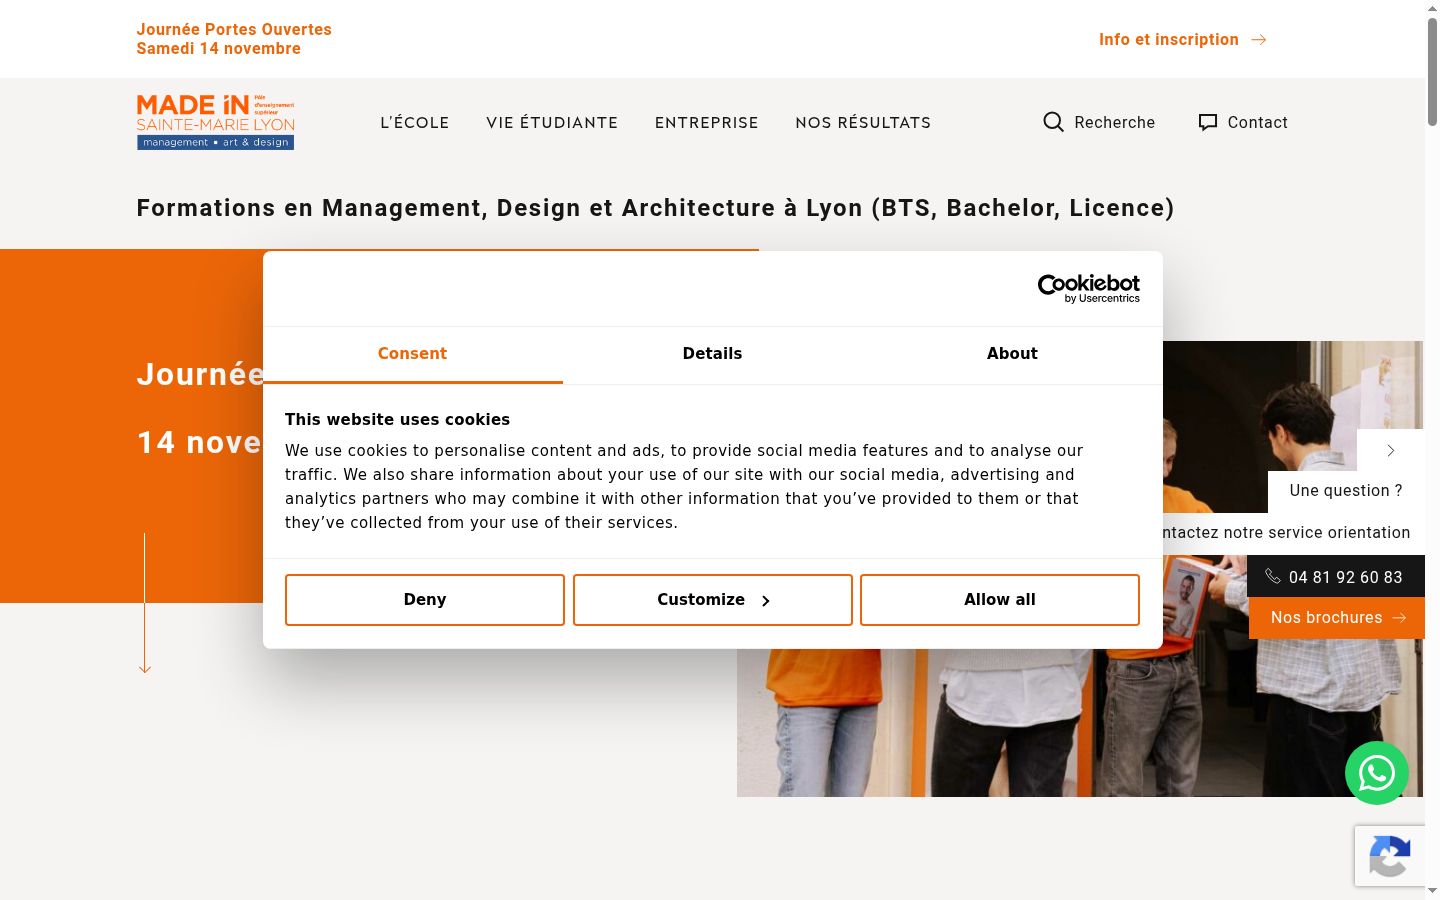Click the phone icon beside 04 81 92 60 83

click(1273, 576)
